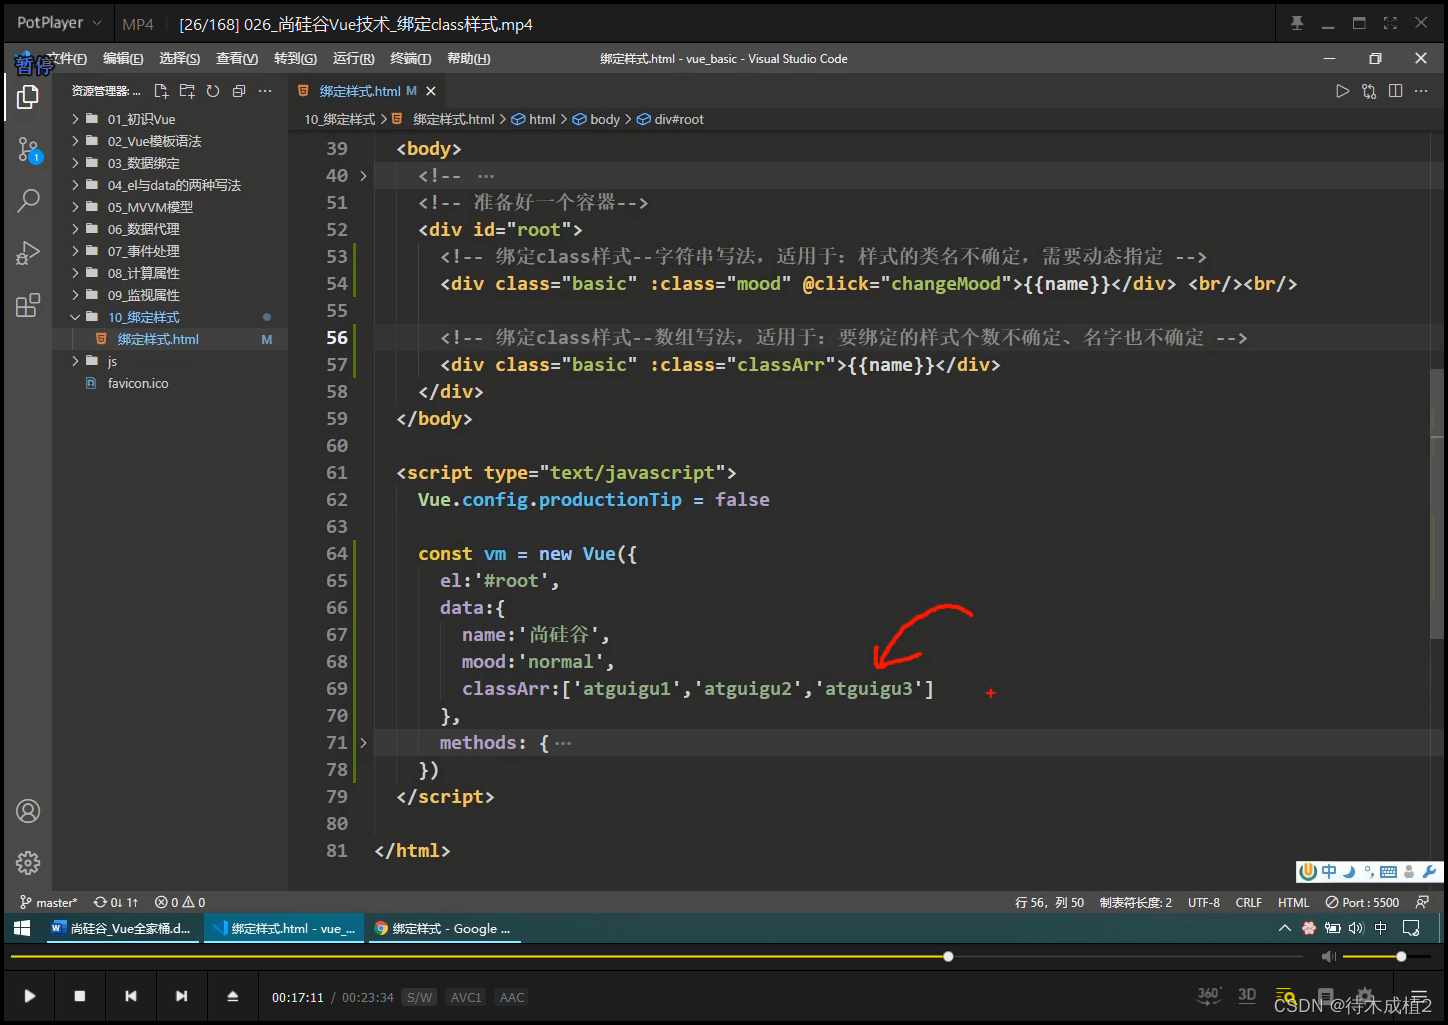This screenshot has height=1025, width=1448.
Task: Toggle PotPlayer 360 degree video mode
Action: (1209, 995)
